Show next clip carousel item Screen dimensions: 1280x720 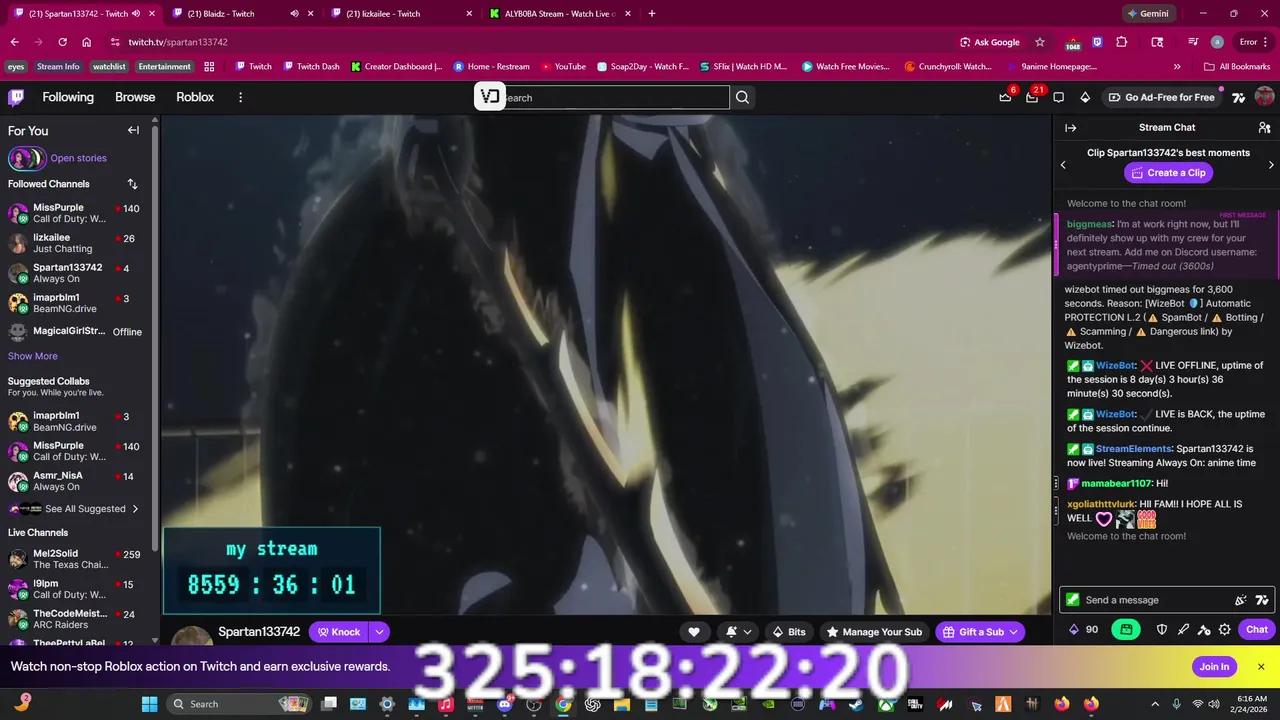click(1271, 165)
